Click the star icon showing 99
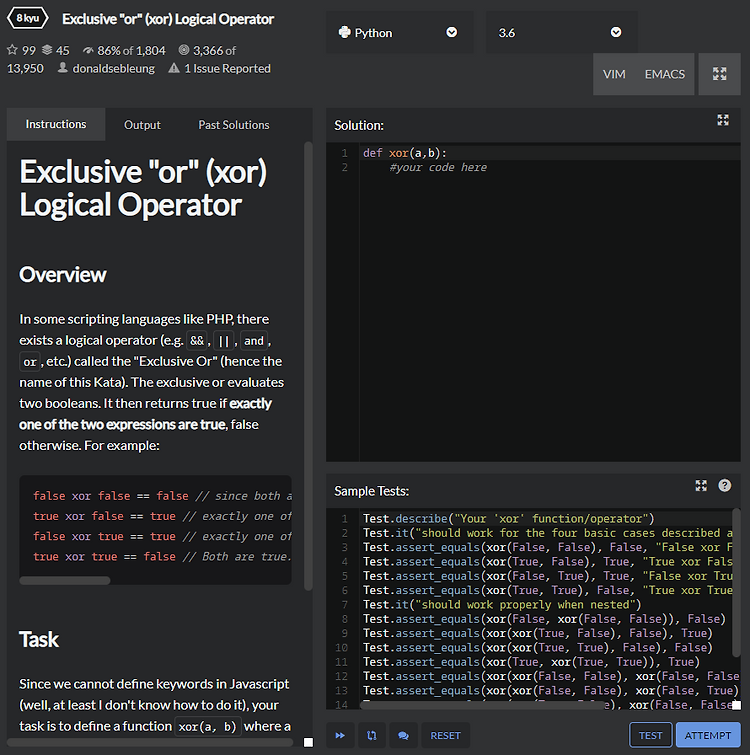The image size is (750, 755). (x=13, y=50)
